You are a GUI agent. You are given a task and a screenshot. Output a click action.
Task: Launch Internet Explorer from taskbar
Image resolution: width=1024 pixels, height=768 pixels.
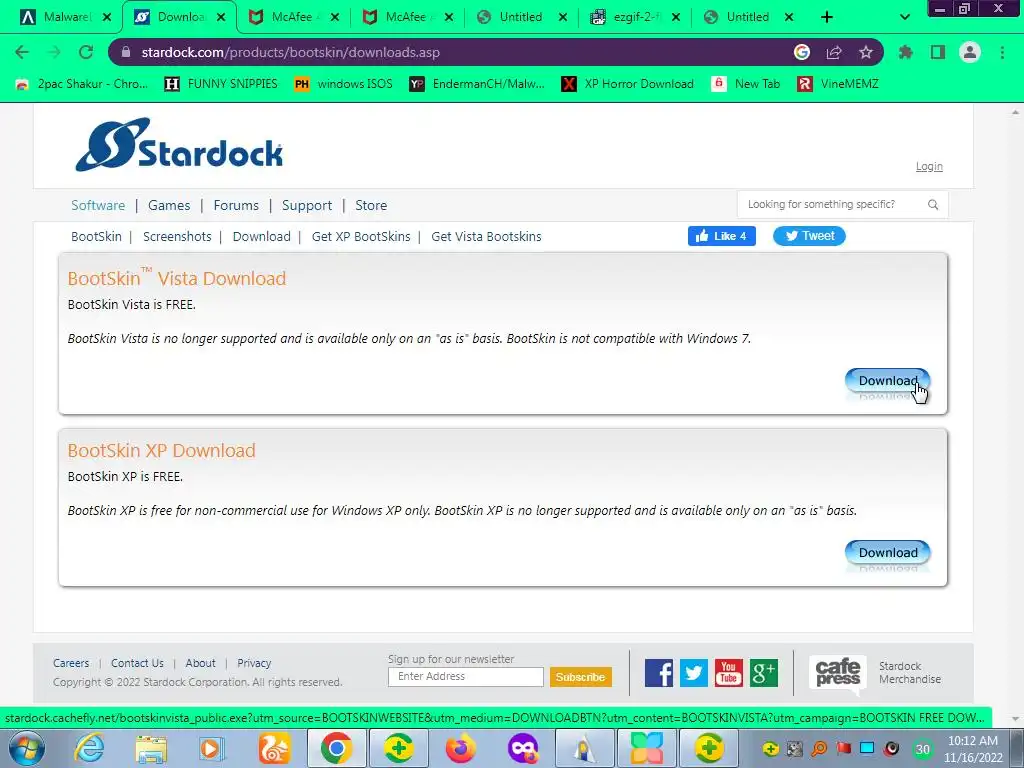coord(88,748)
